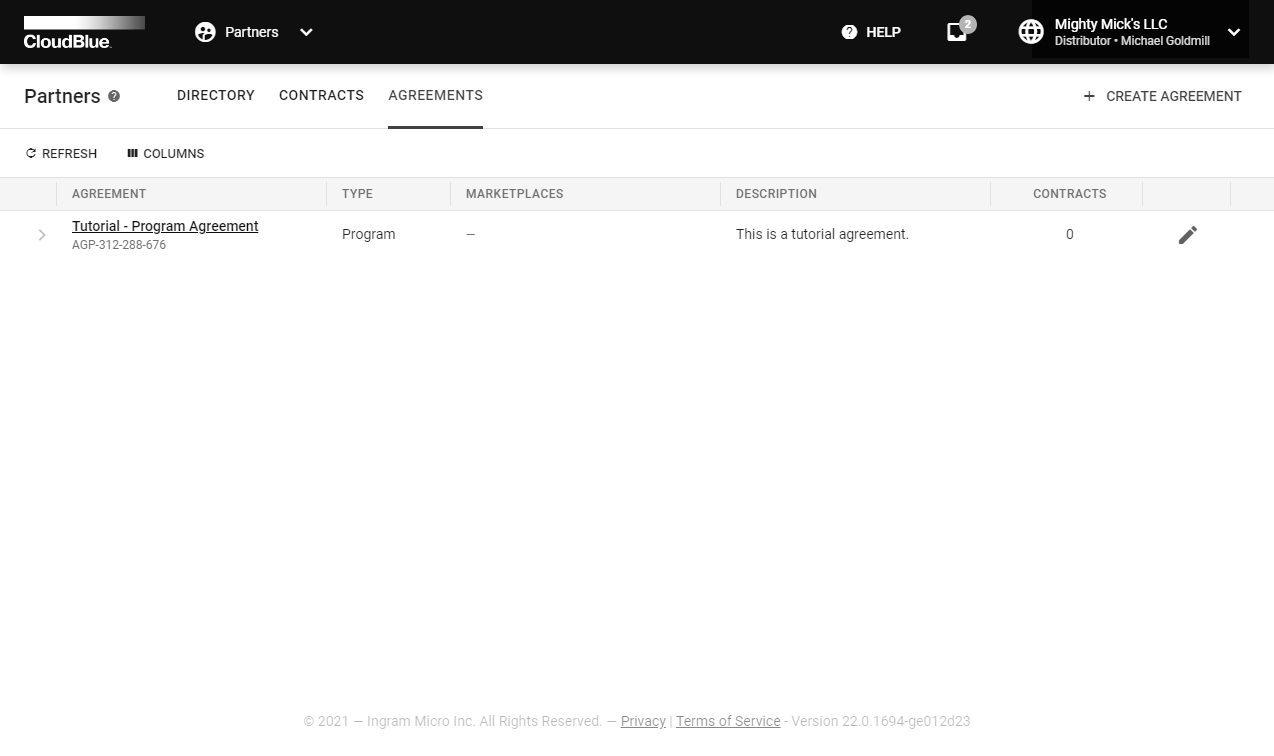The width and height of the screenshot is (1274, 756).
Task: Edit the tutorial agreement with pencil icon
Action: click(1187, 234)
